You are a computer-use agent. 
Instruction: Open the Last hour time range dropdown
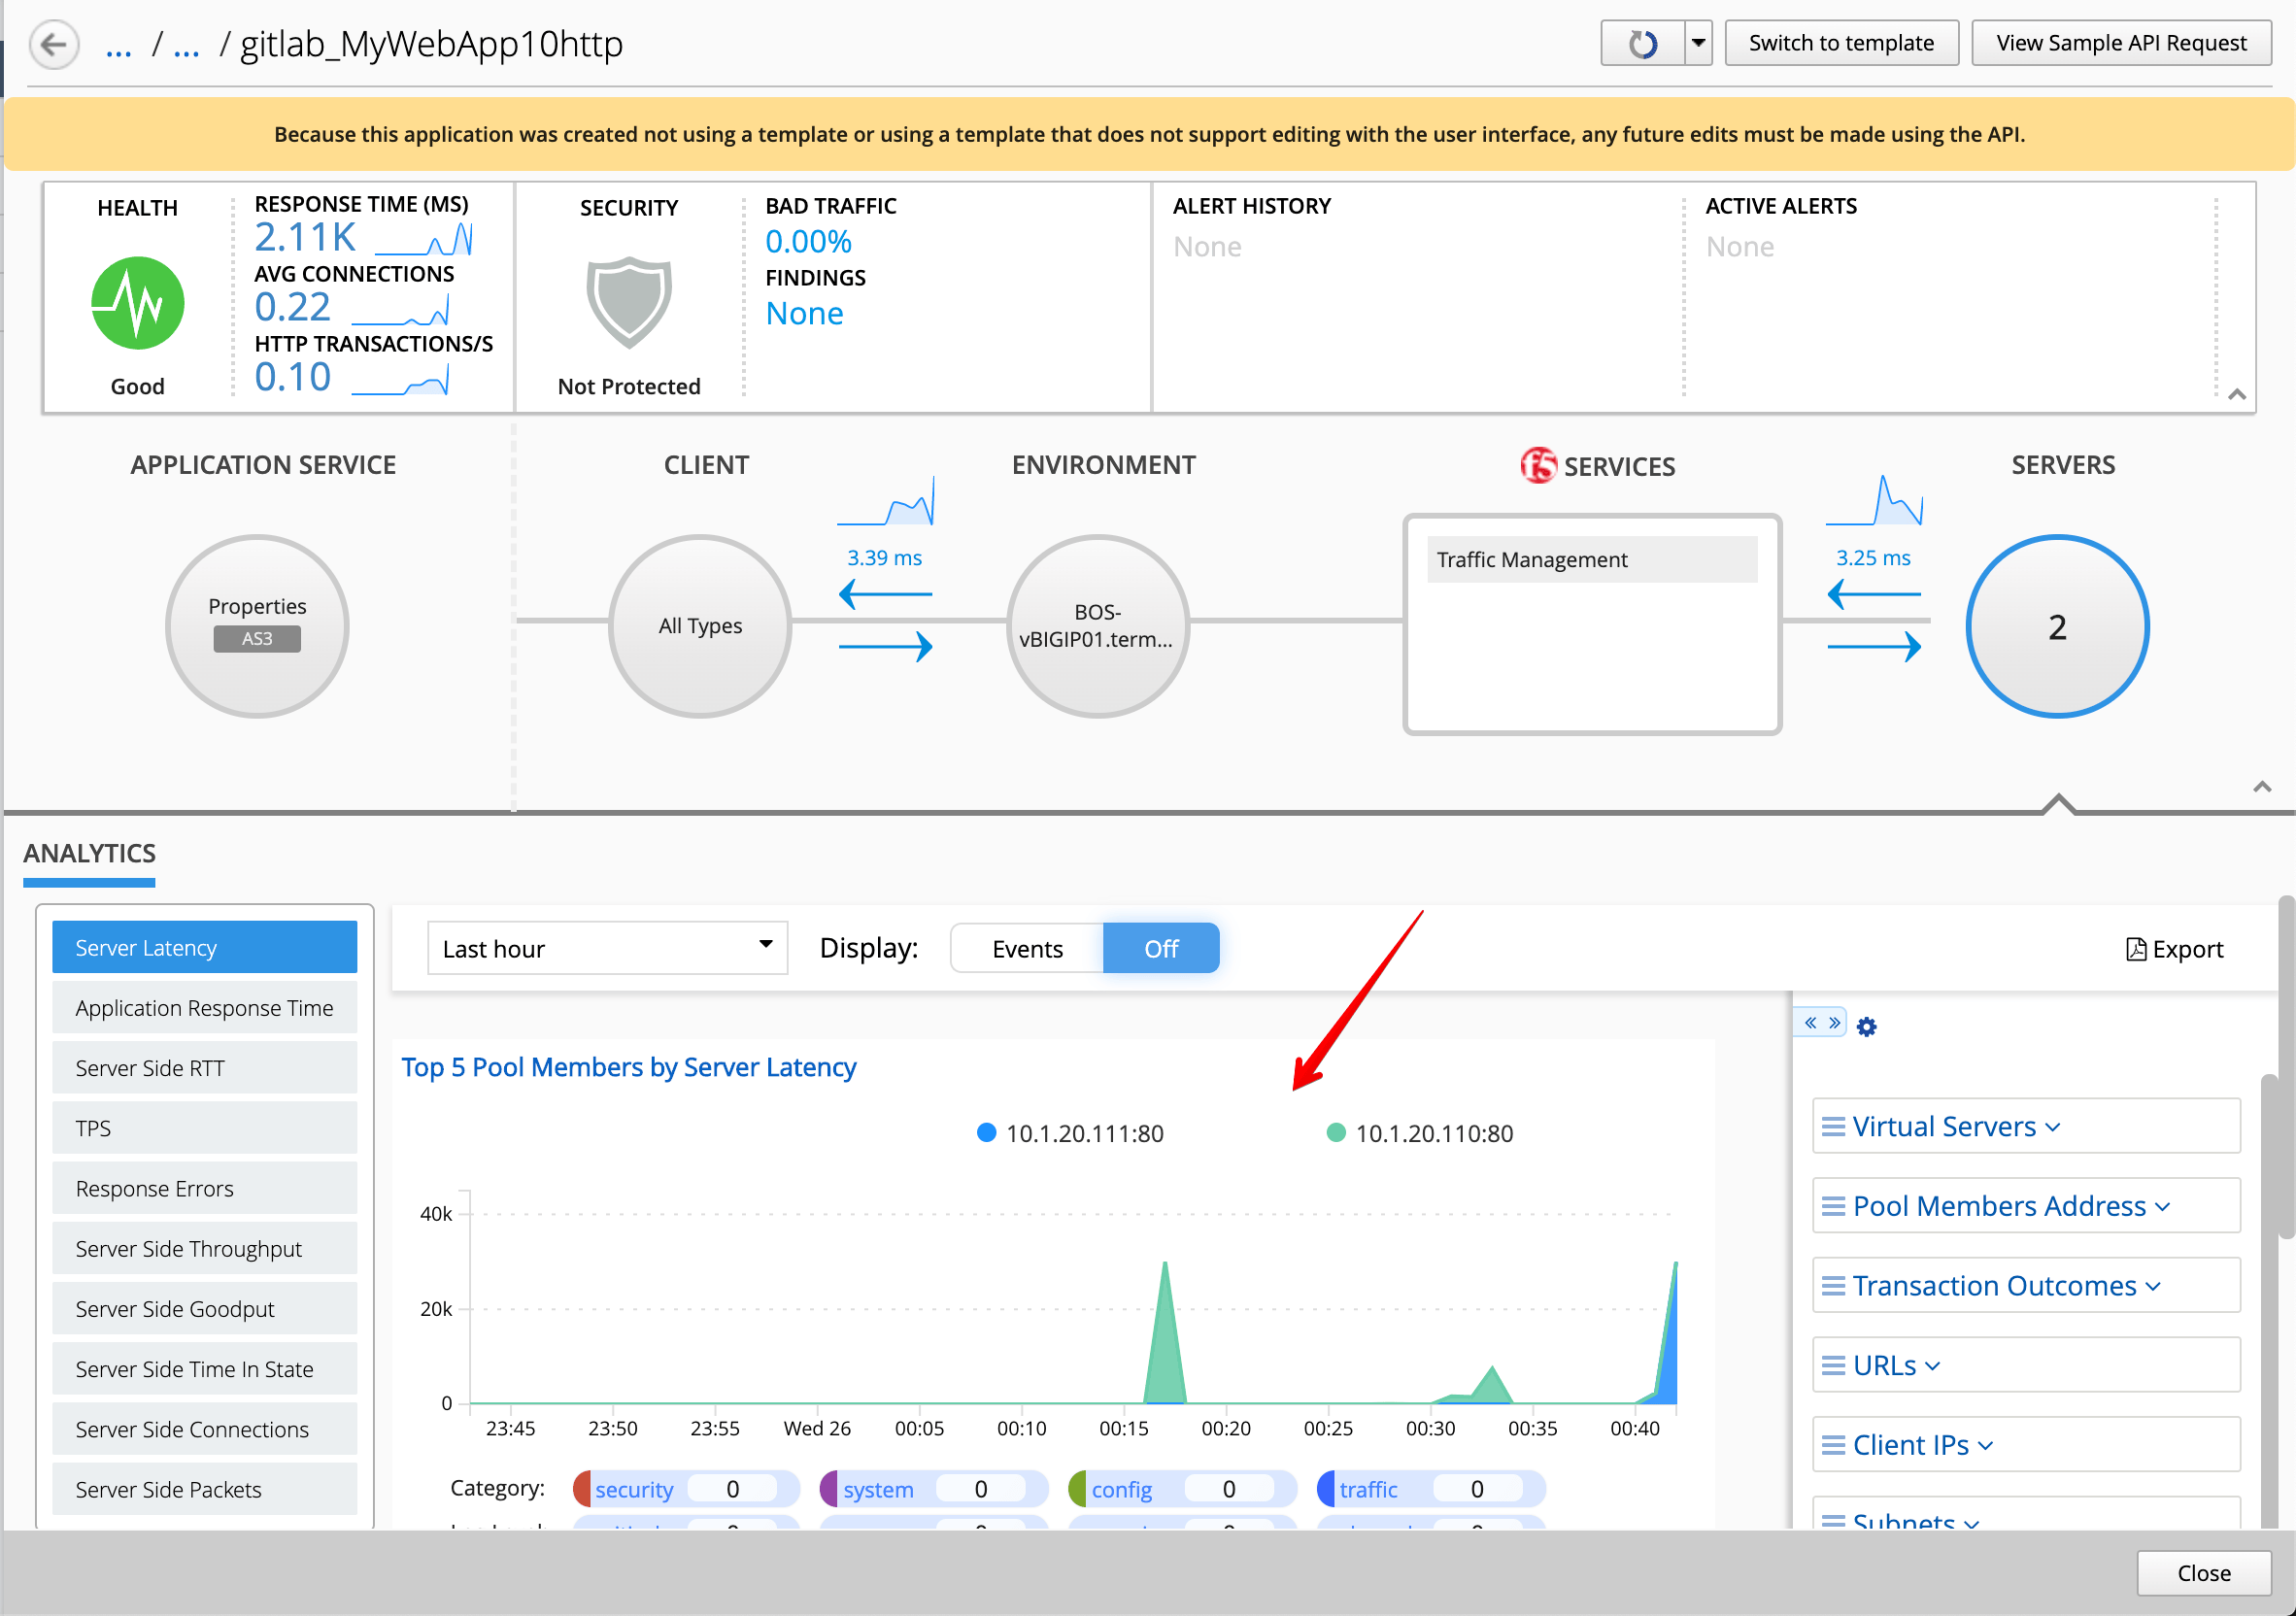(607, 948)
